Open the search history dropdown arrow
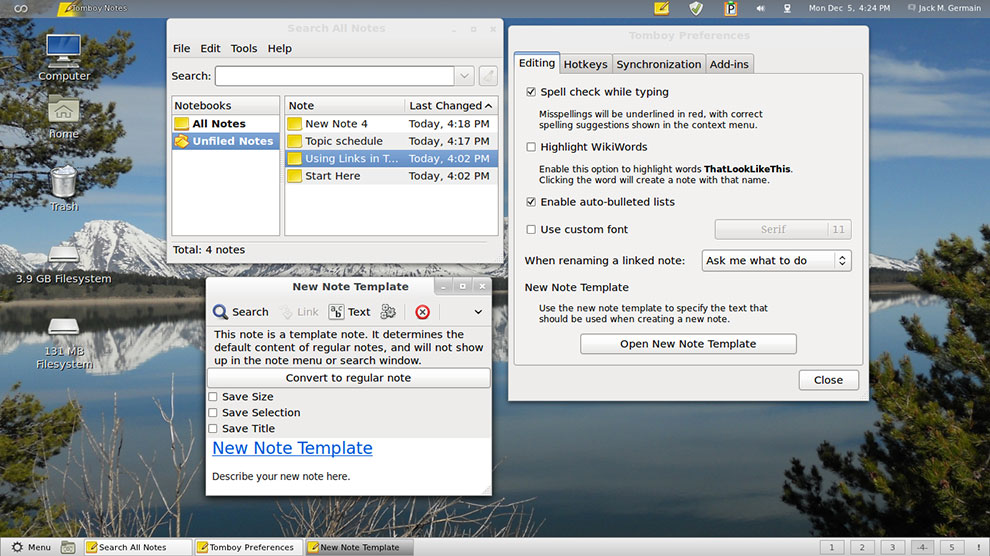Screen dimensions: 990x556 pos(464,76)
